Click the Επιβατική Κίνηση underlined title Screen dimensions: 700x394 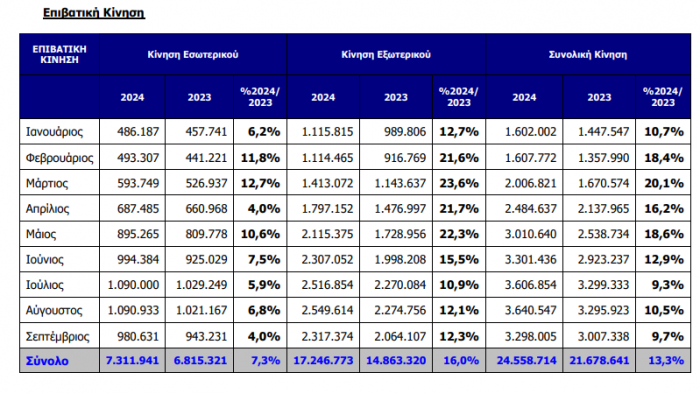[94, 13]
